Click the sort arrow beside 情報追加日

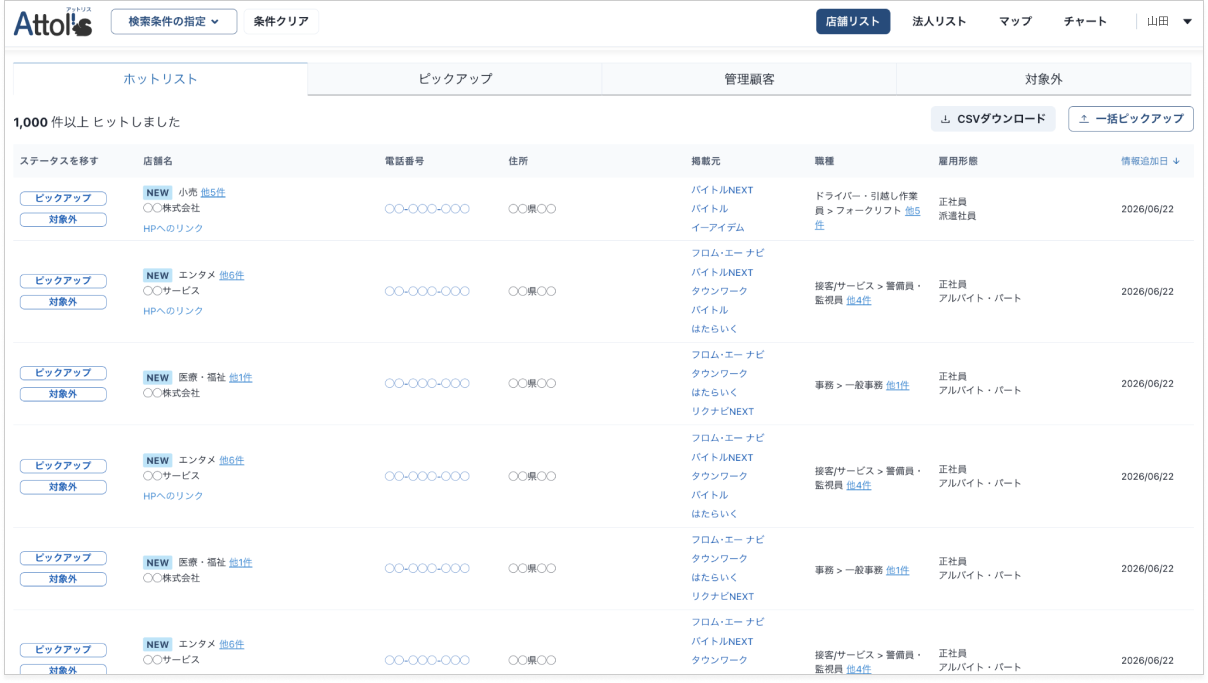pyautogui.click(x=1176, y=161)
